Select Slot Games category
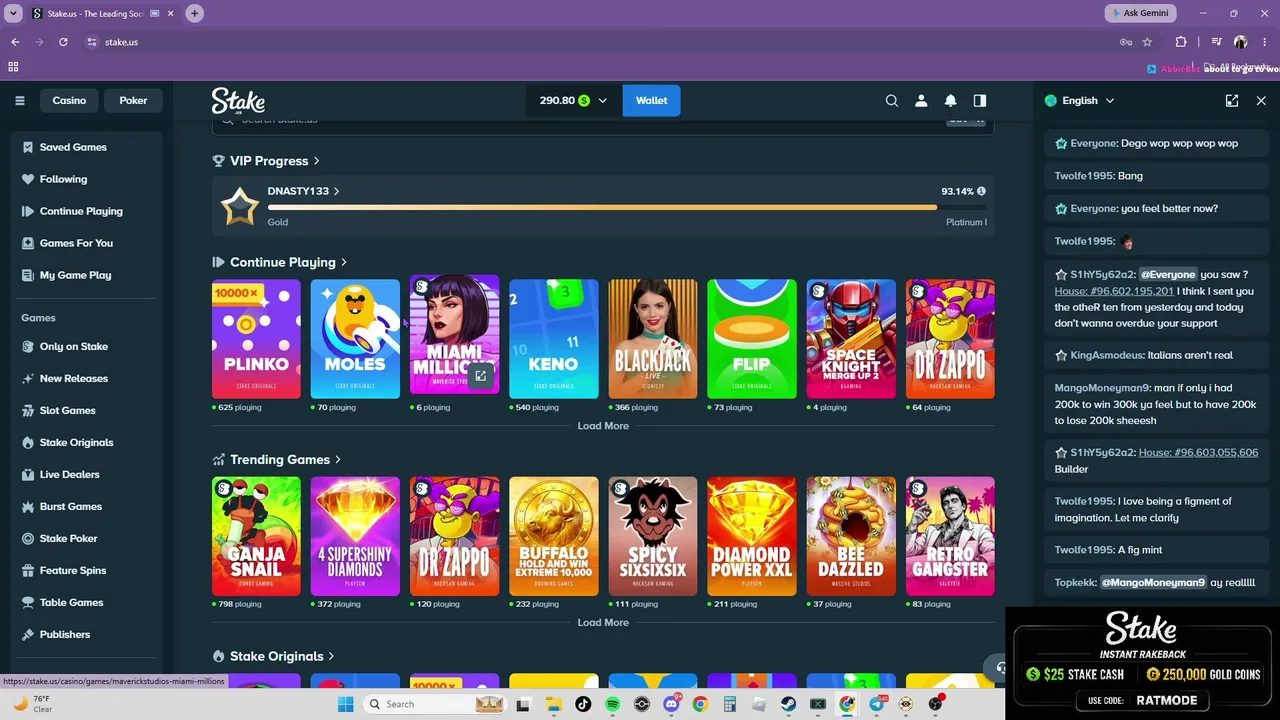Screen dimensions: 1280x720 pos(67,410)
